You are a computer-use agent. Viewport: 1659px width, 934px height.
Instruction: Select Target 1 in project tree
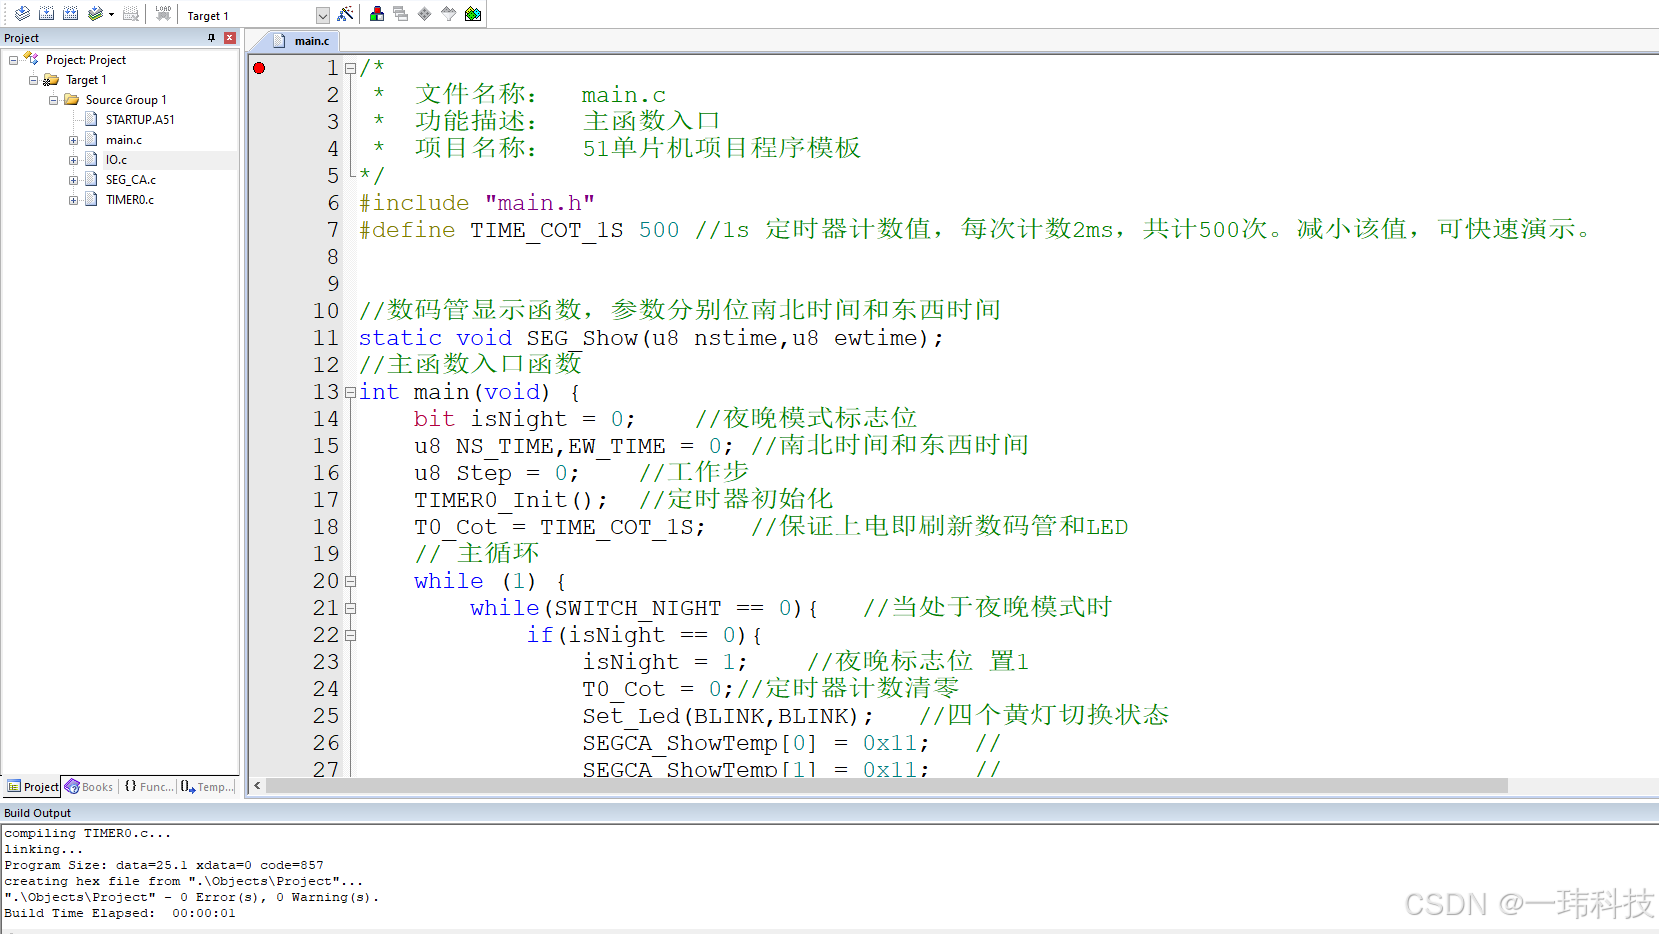[86, 80]
